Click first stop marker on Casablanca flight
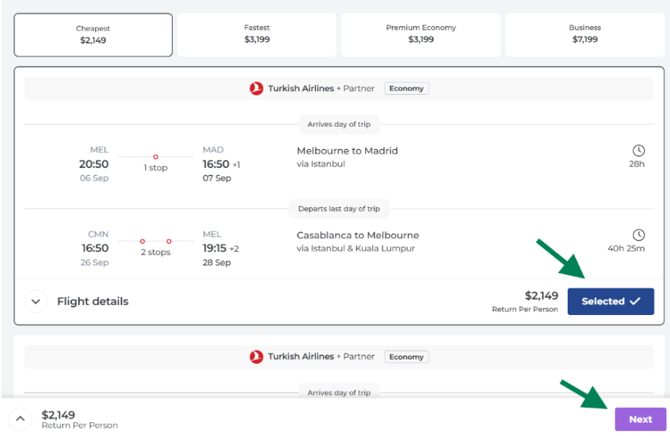The height and width of the screenshot is (436, 670). [142, 242]
